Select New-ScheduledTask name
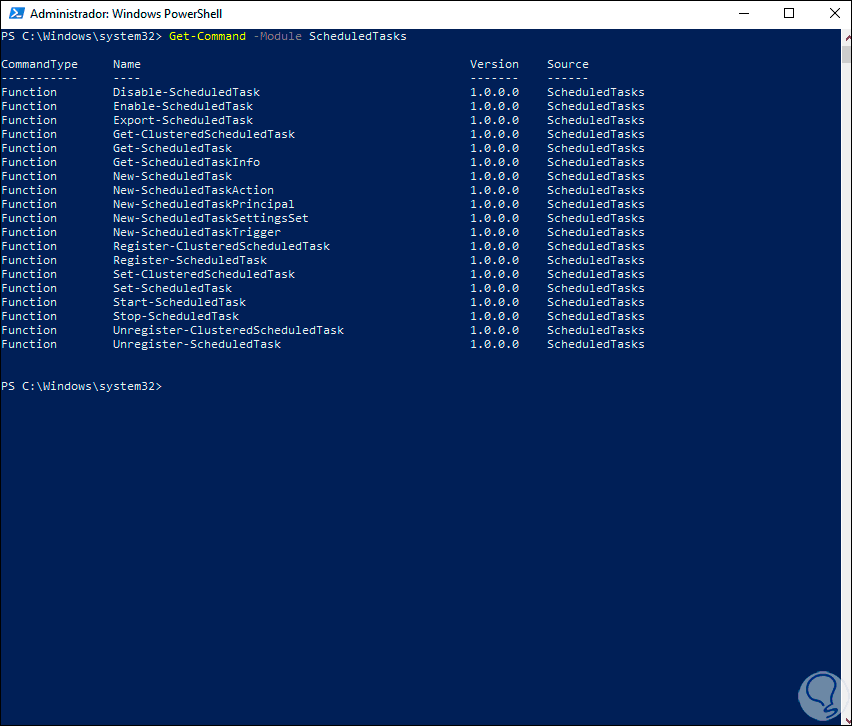The height and width of the screenshot is (726, 852). pos(172,177)
